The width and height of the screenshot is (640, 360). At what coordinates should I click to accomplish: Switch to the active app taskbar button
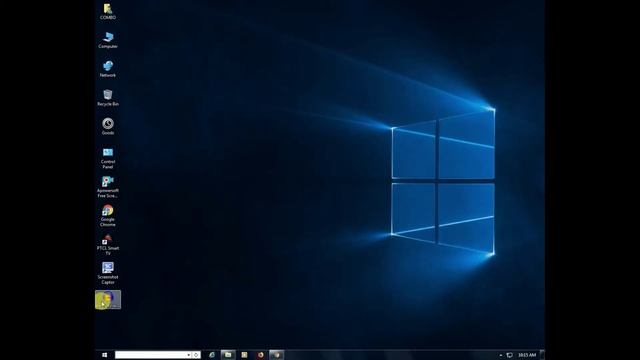[277, 355]
